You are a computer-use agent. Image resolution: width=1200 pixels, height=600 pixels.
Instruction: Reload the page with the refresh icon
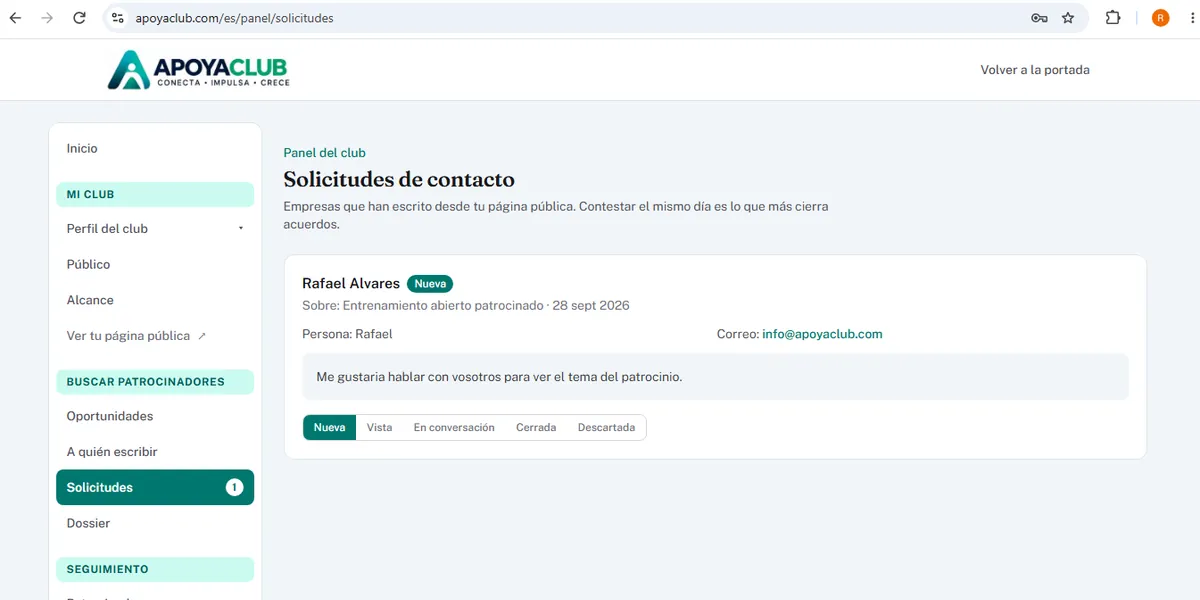point(79,18)
